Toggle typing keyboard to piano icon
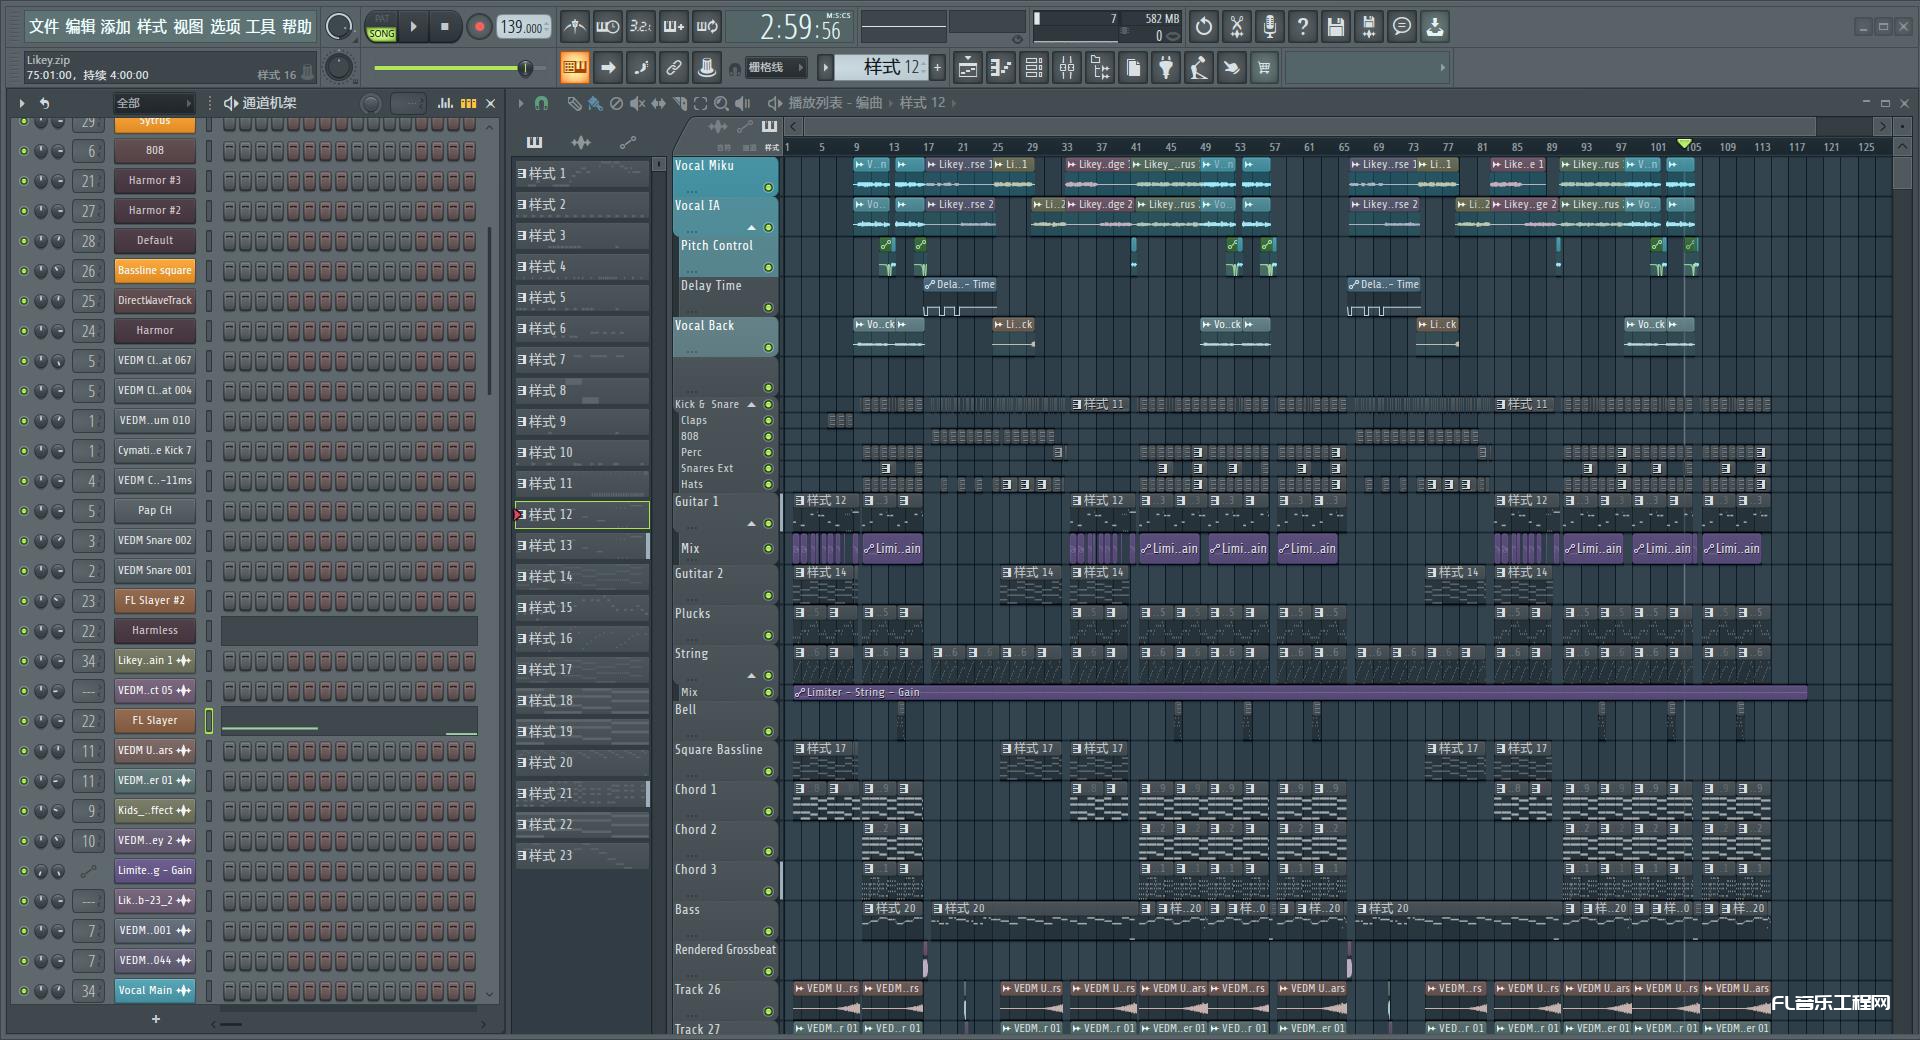 click(574, 68)
